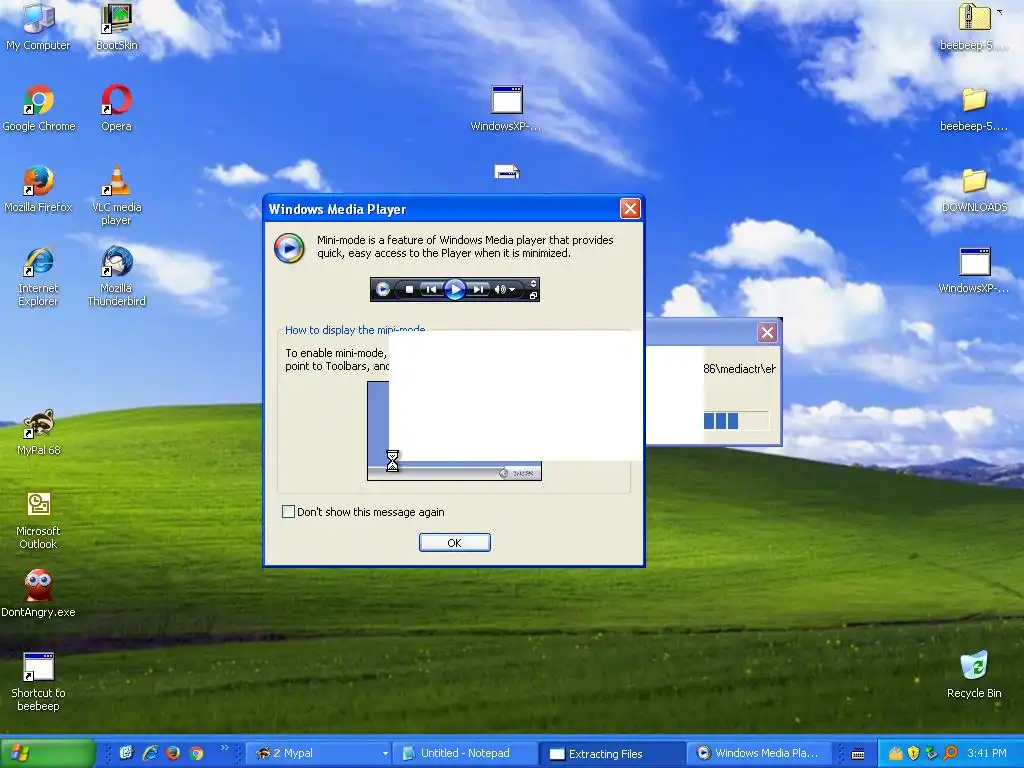Switch to the Extracting Files taskbar button
Viewport: 1024px width, 768px height.
(613, 754)
